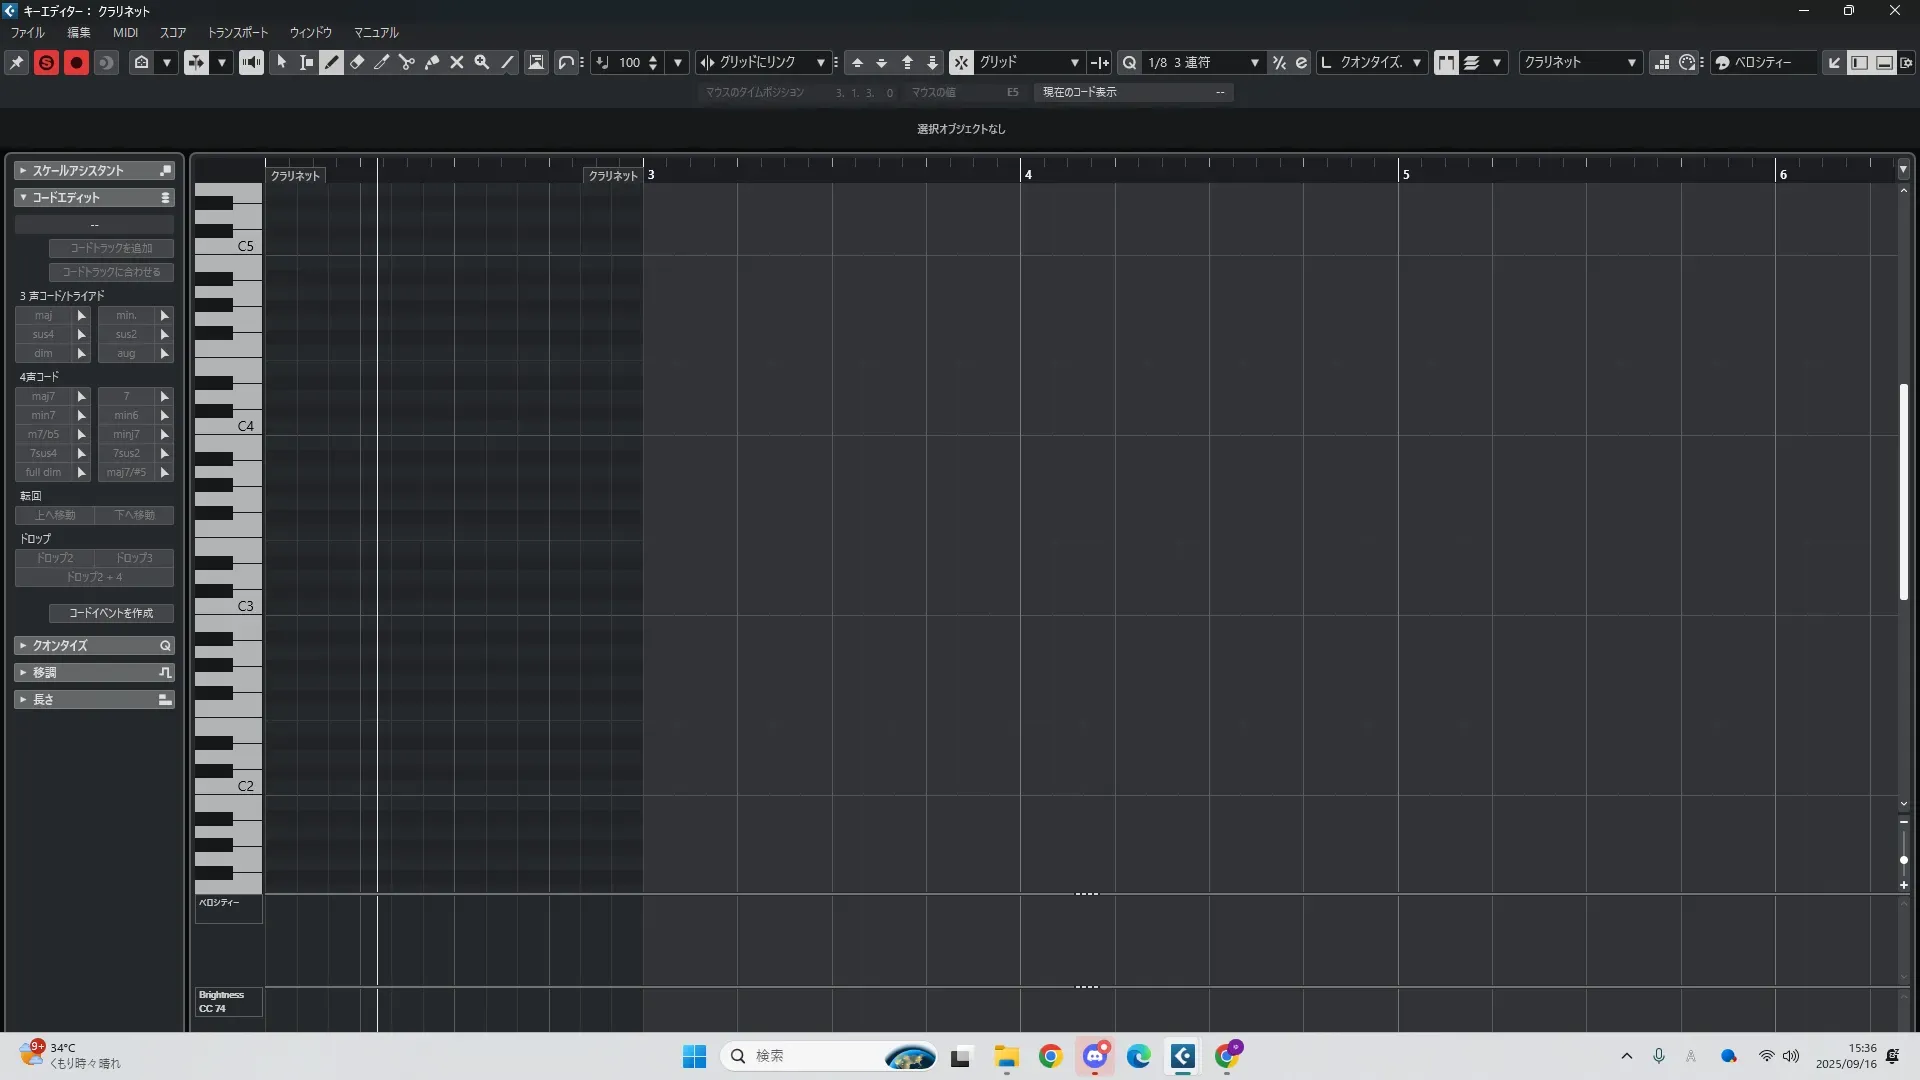Select the Split scissors tool

pyautogui.click(x=407, y=62)
